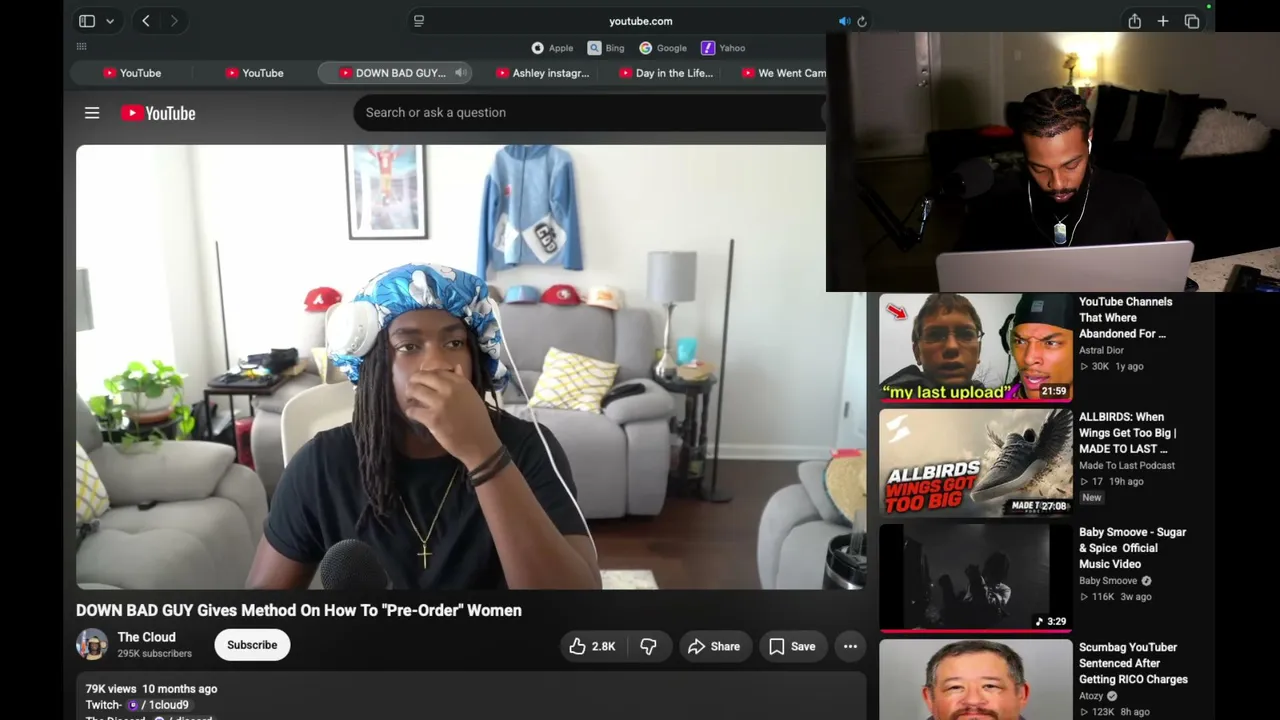Mute the DOWN BAD GUY tab speaker icon
1280x720 pixels.
tap(461, 73)
